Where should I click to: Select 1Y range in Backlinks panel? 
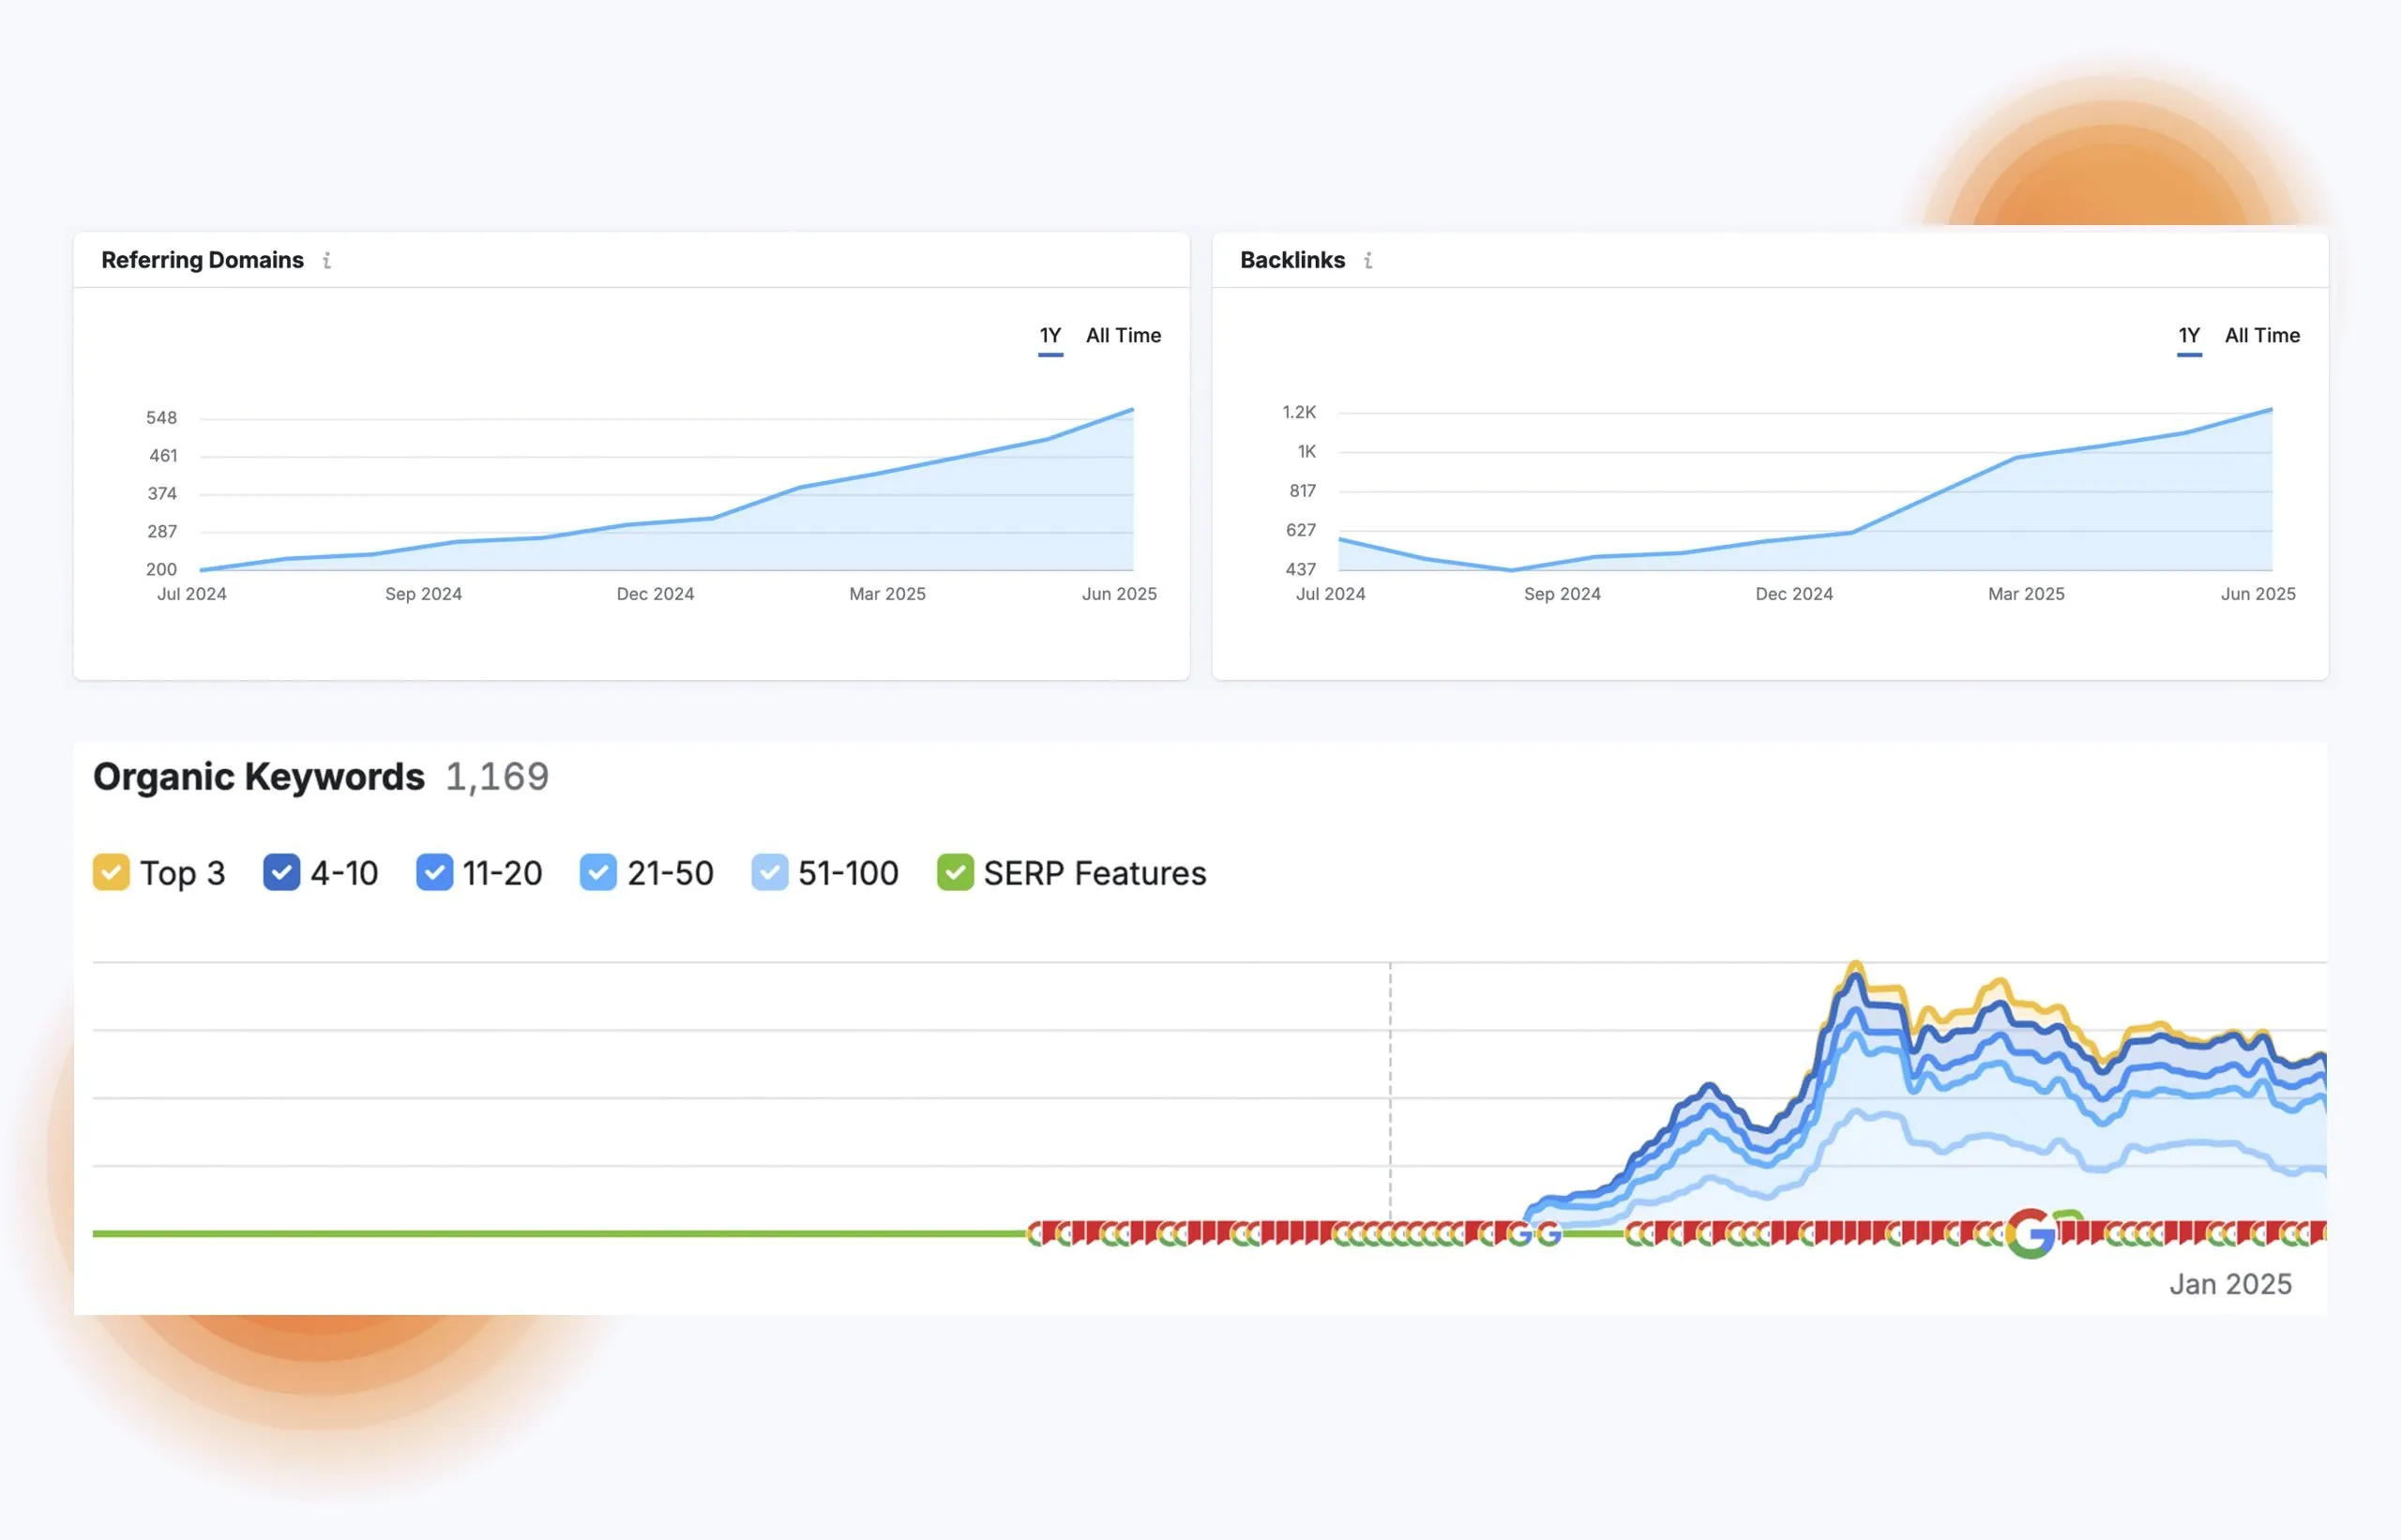[2189, 336]
